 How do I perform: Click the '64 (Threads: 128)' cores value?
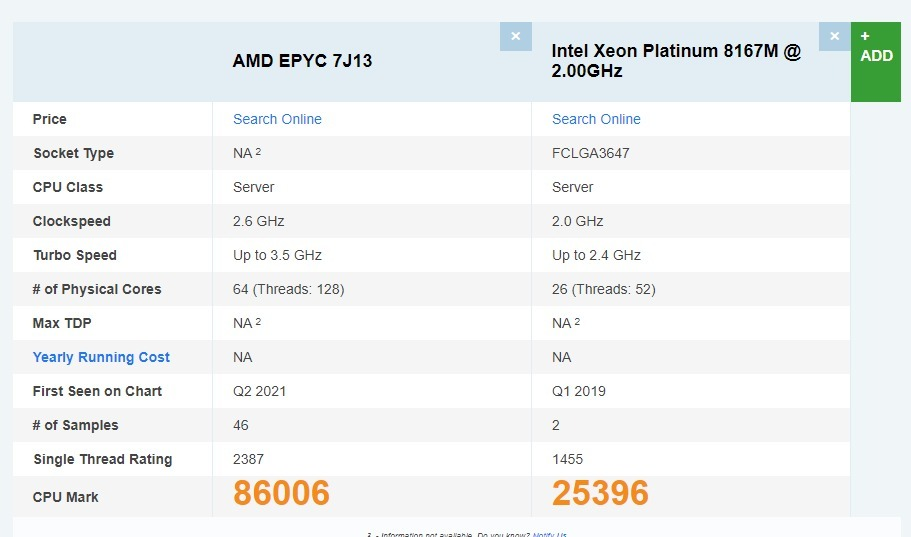click(289, 289)
